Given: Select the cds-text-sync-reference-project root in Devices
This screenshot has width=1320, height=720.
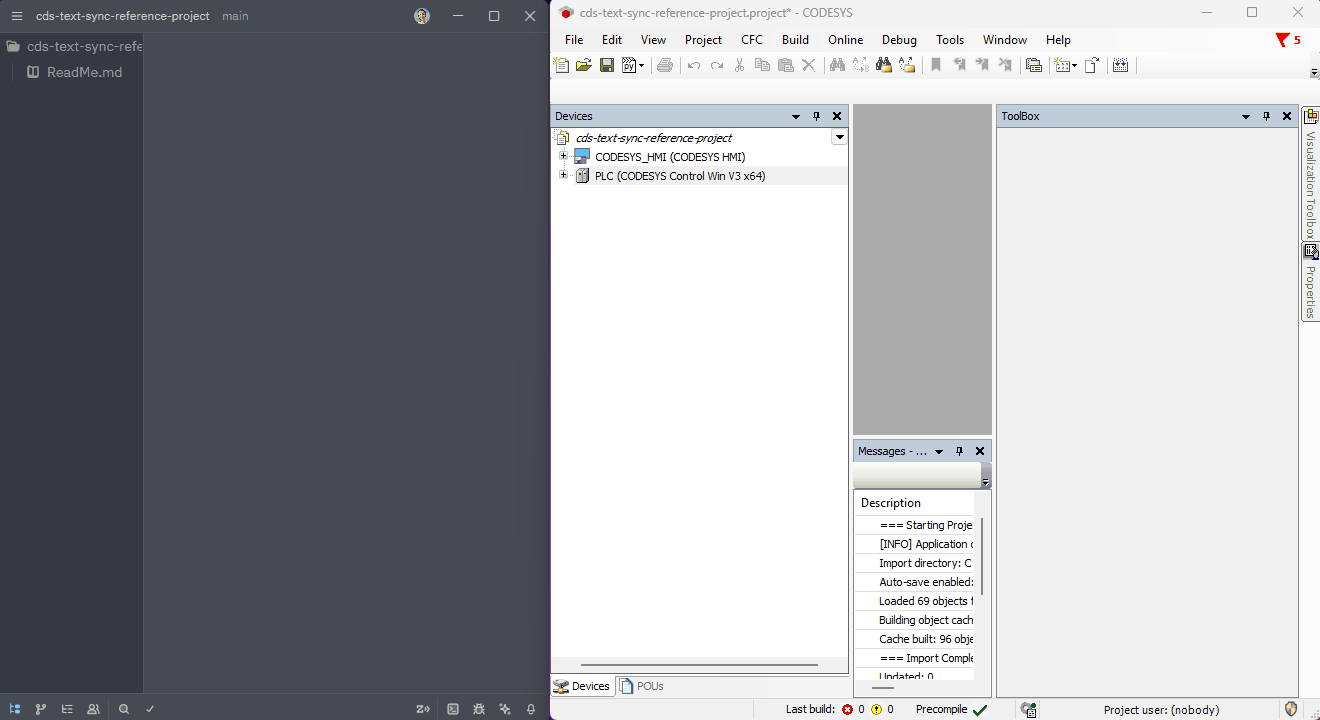Looking at the screenshot, I should 654,138.
